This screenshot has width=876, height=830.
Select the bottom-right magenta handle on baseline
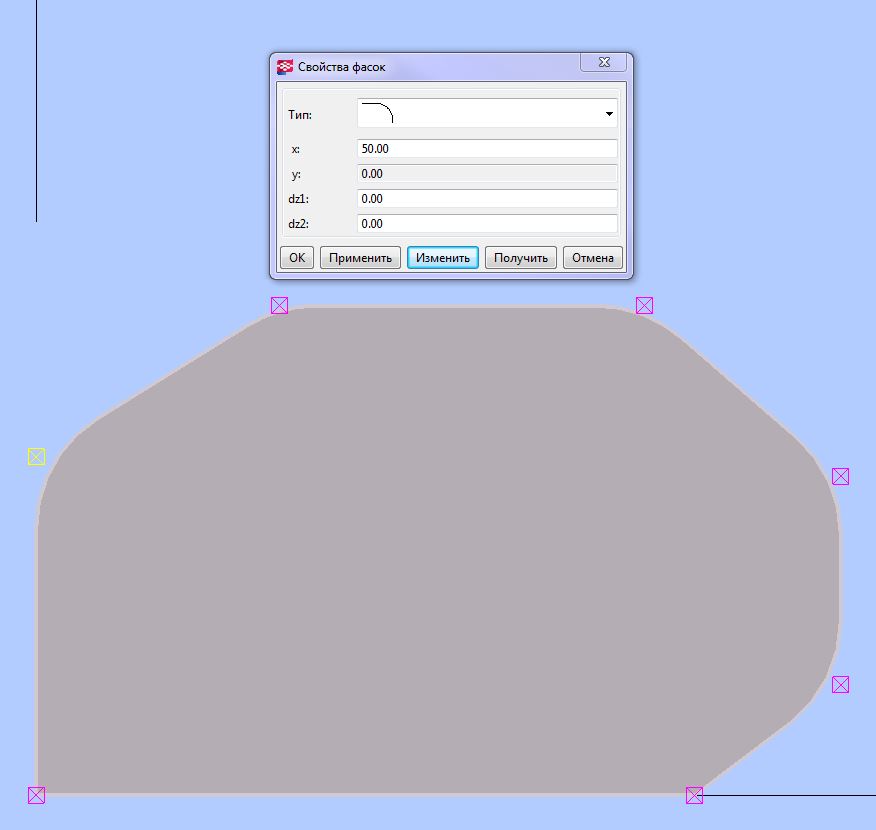point(694,795)
